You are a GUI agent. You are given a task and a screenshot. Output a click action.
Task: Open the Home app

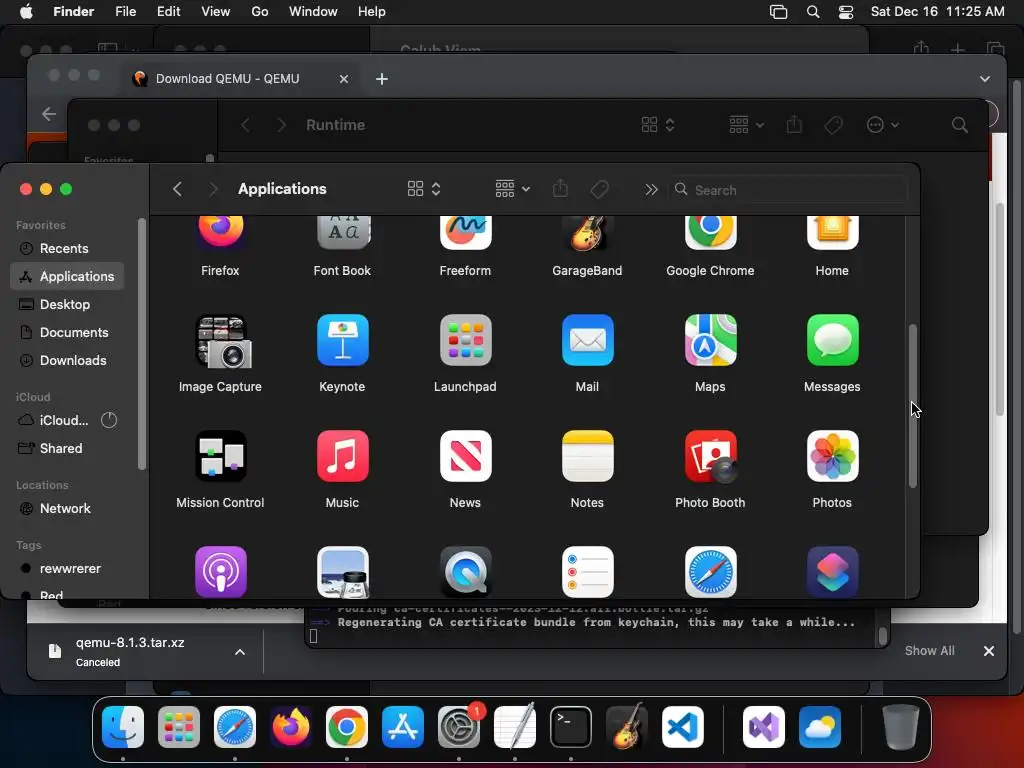pos(832,233)
